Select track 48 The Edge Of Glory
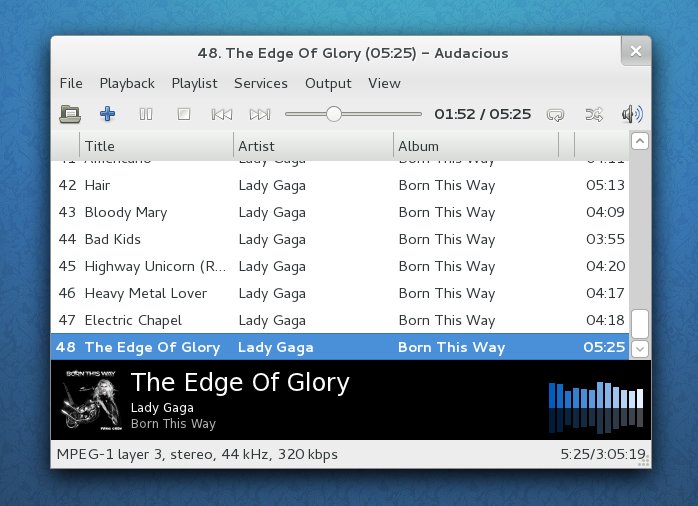Screen dimensions: 698x506 340,347
